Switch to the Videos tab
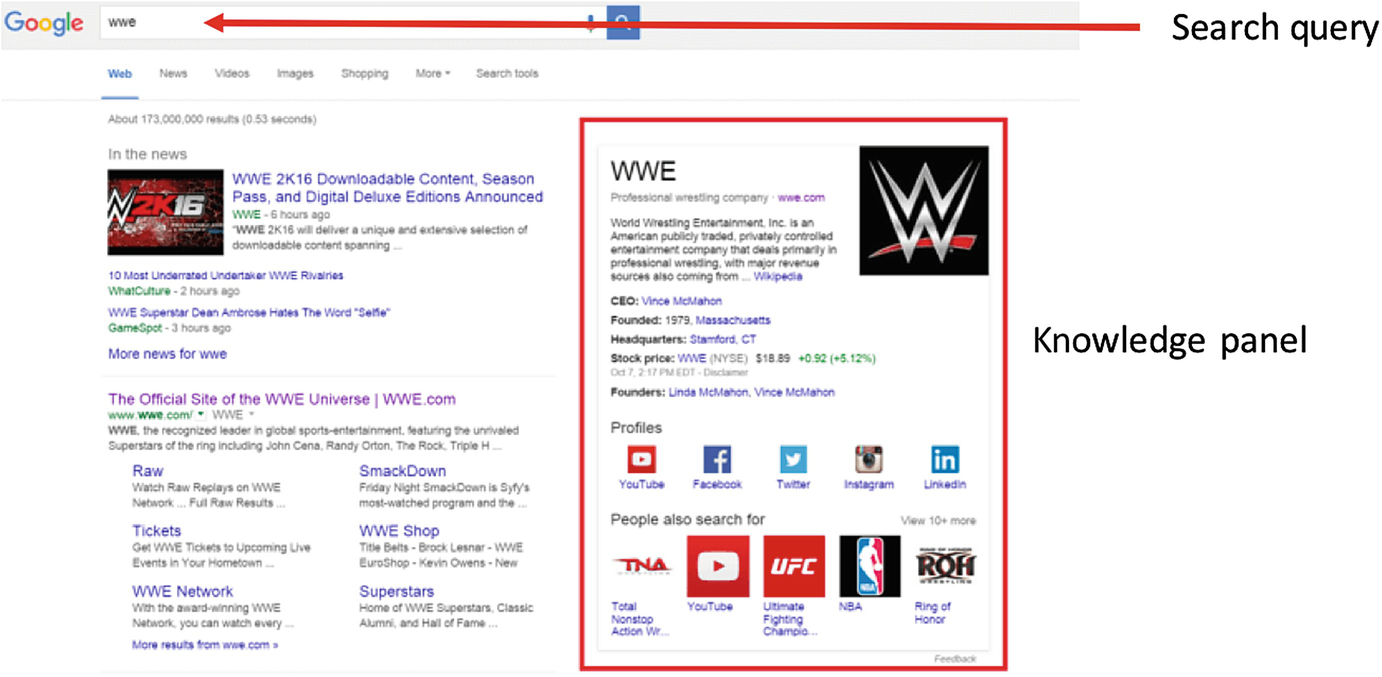The width and height of the screenshot is (1382, 677). pyautogui.click(x=232, y=74)
